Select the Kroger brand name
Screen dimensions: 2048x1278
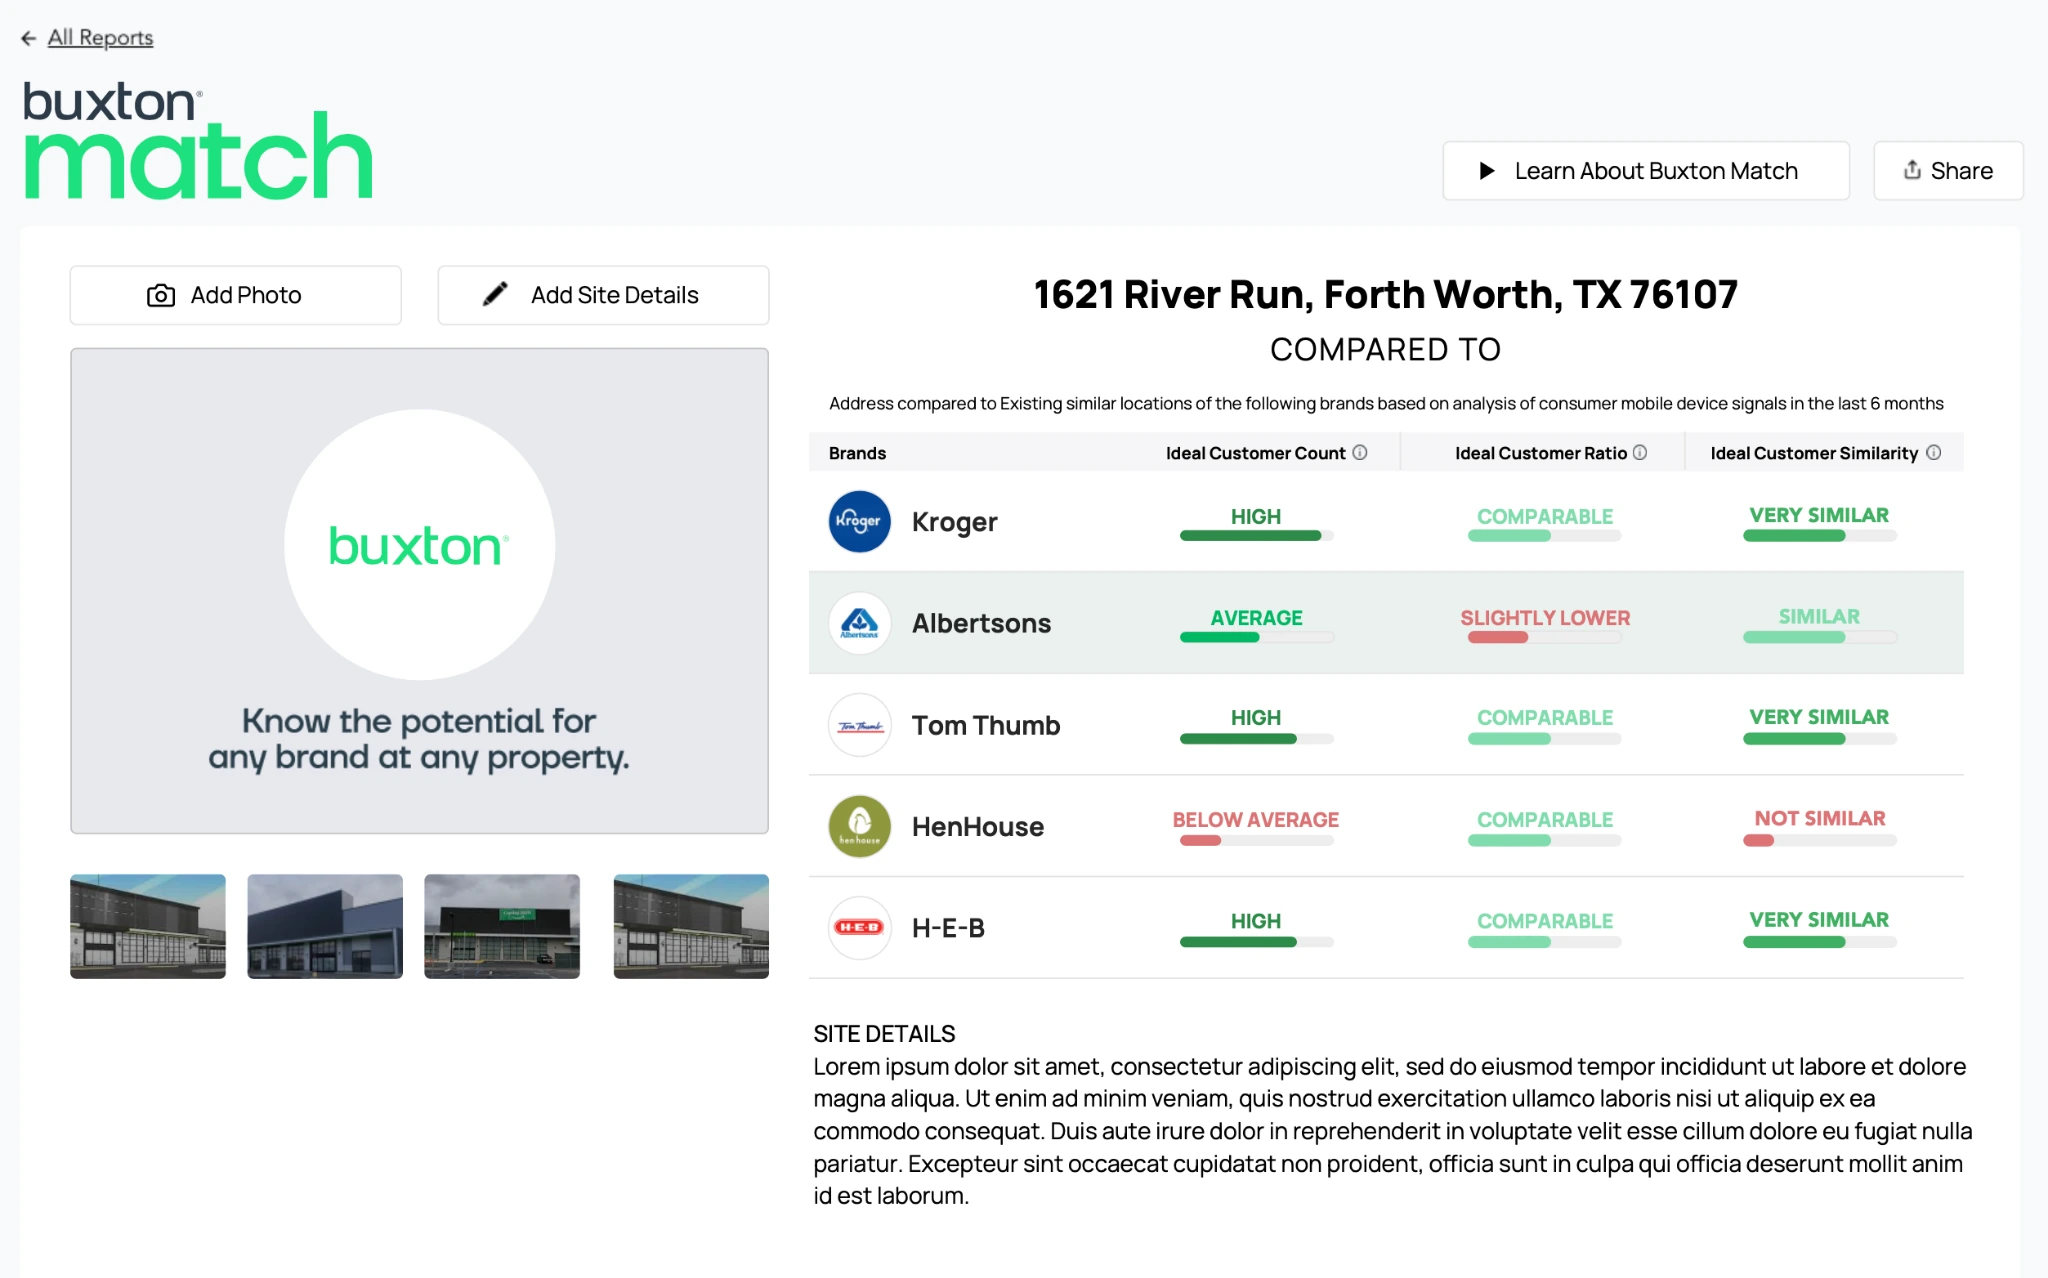(954, 522)
